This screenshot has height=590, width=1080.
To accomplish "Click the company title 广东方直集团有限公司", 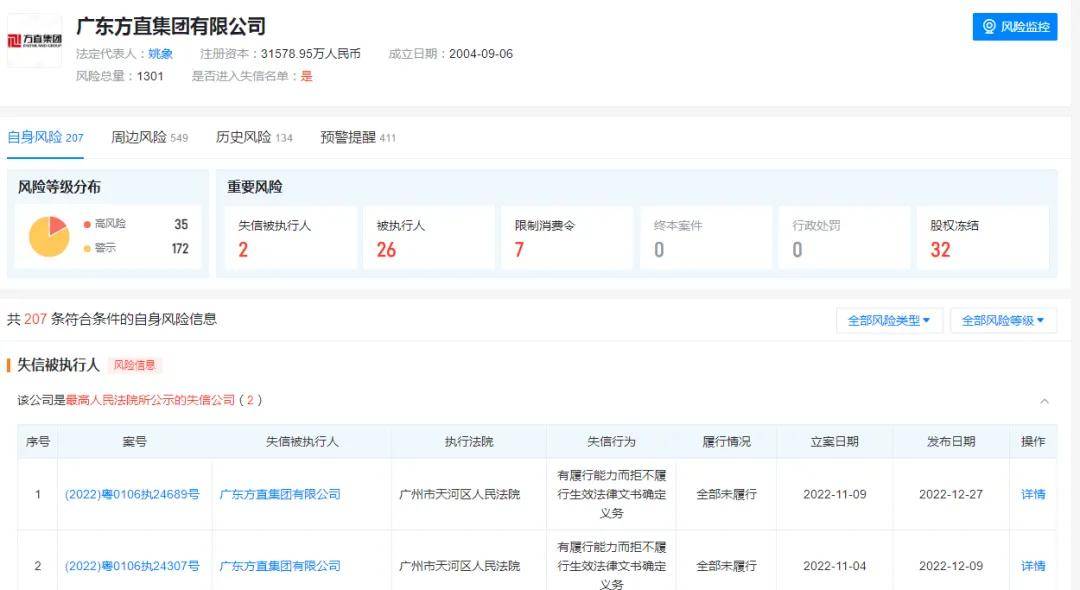I will pos(171,26).
